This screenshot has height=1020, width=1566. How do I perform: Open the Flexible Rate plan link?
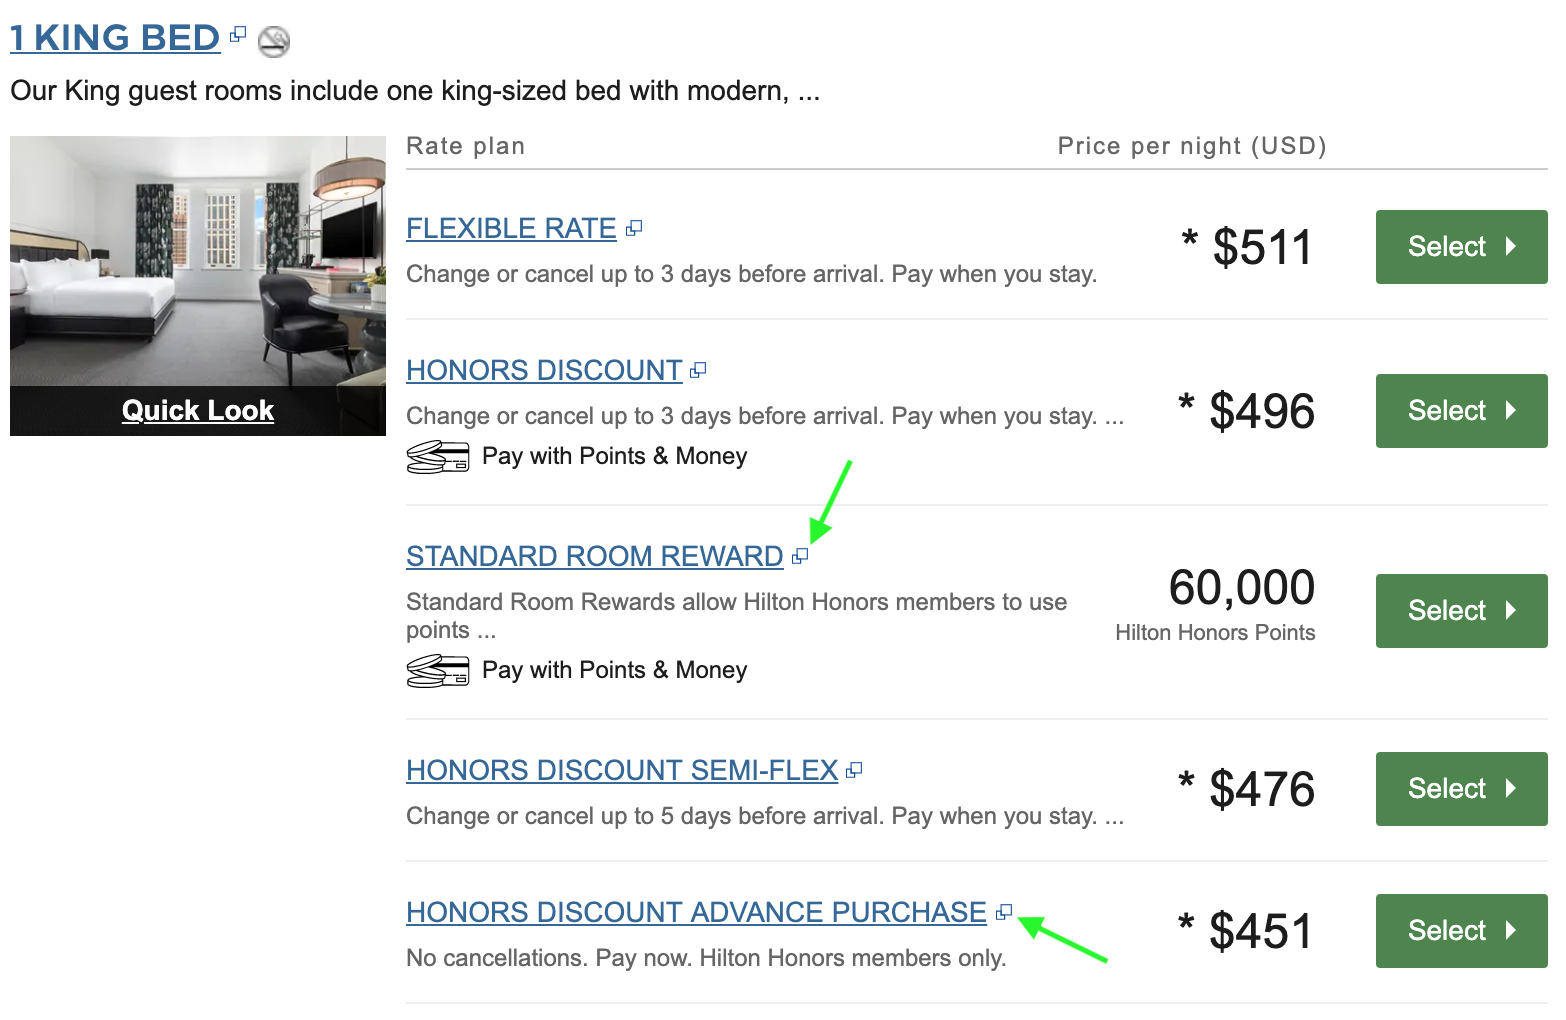(511, 229)
